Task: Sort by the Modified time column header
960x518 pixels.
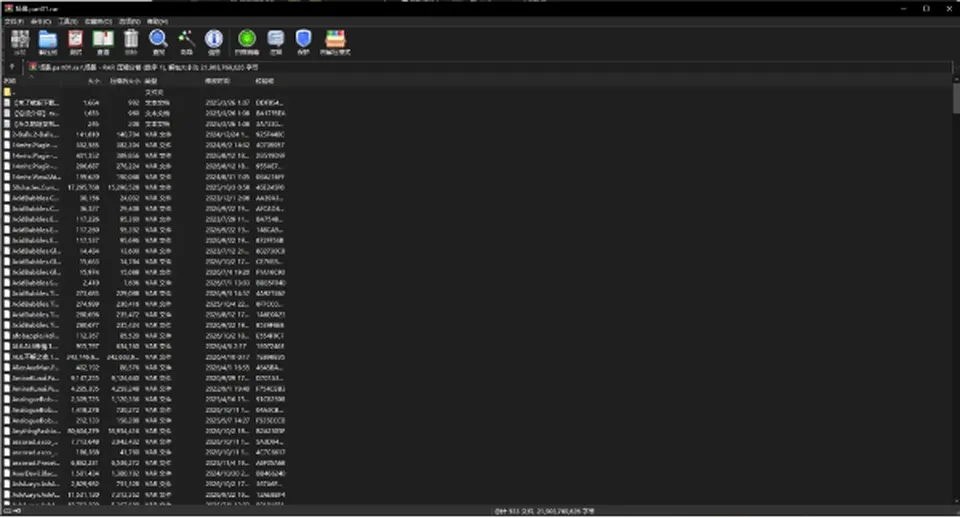Action: point(228,81)
